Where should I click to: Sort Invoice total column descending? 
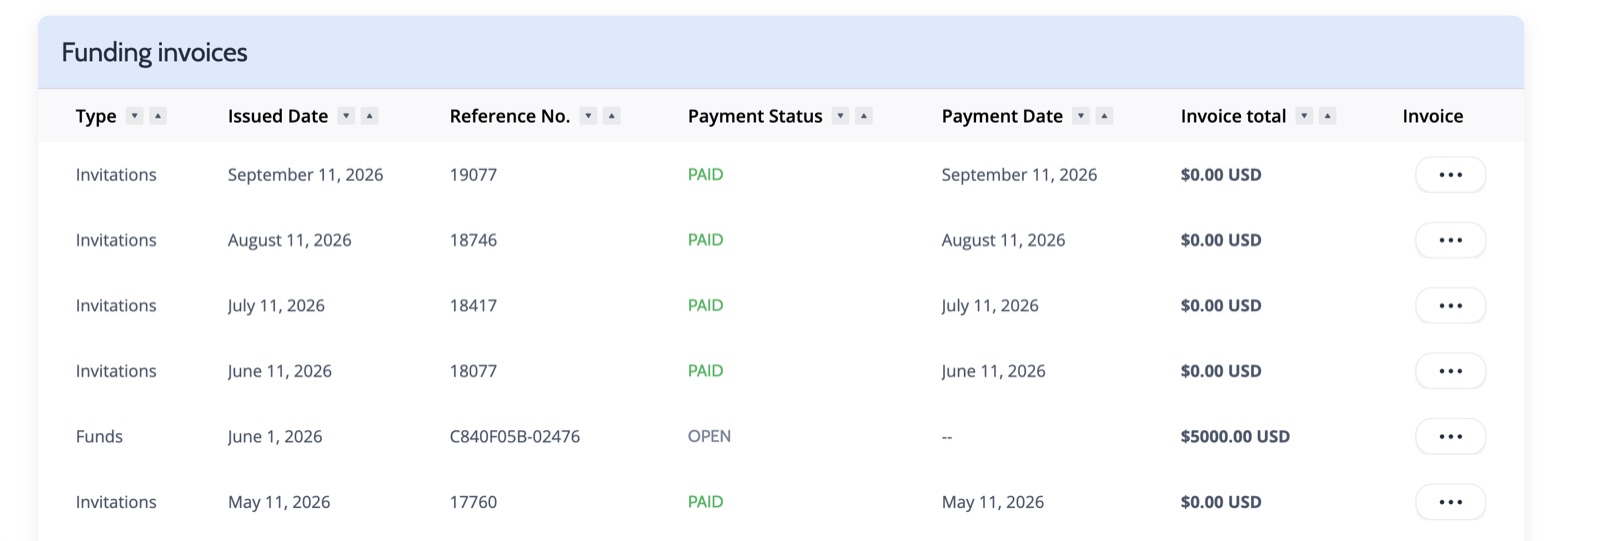[1304, 116]
